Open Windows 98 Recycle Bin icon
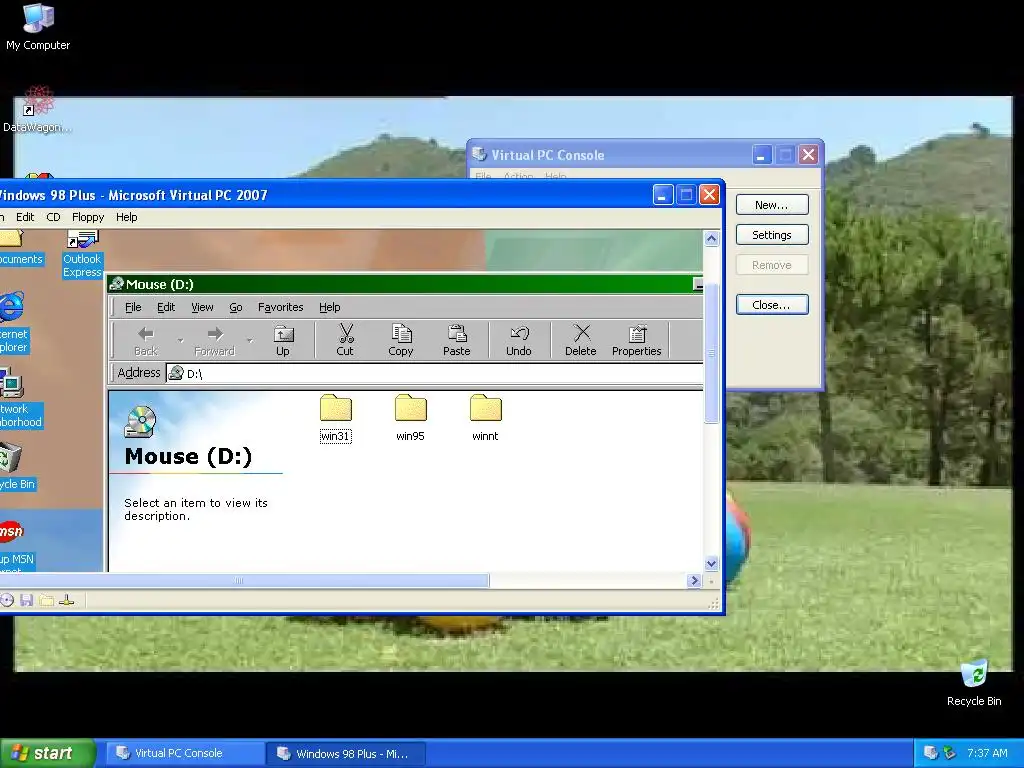This screenshot has height=768, width=1024. 17,466
